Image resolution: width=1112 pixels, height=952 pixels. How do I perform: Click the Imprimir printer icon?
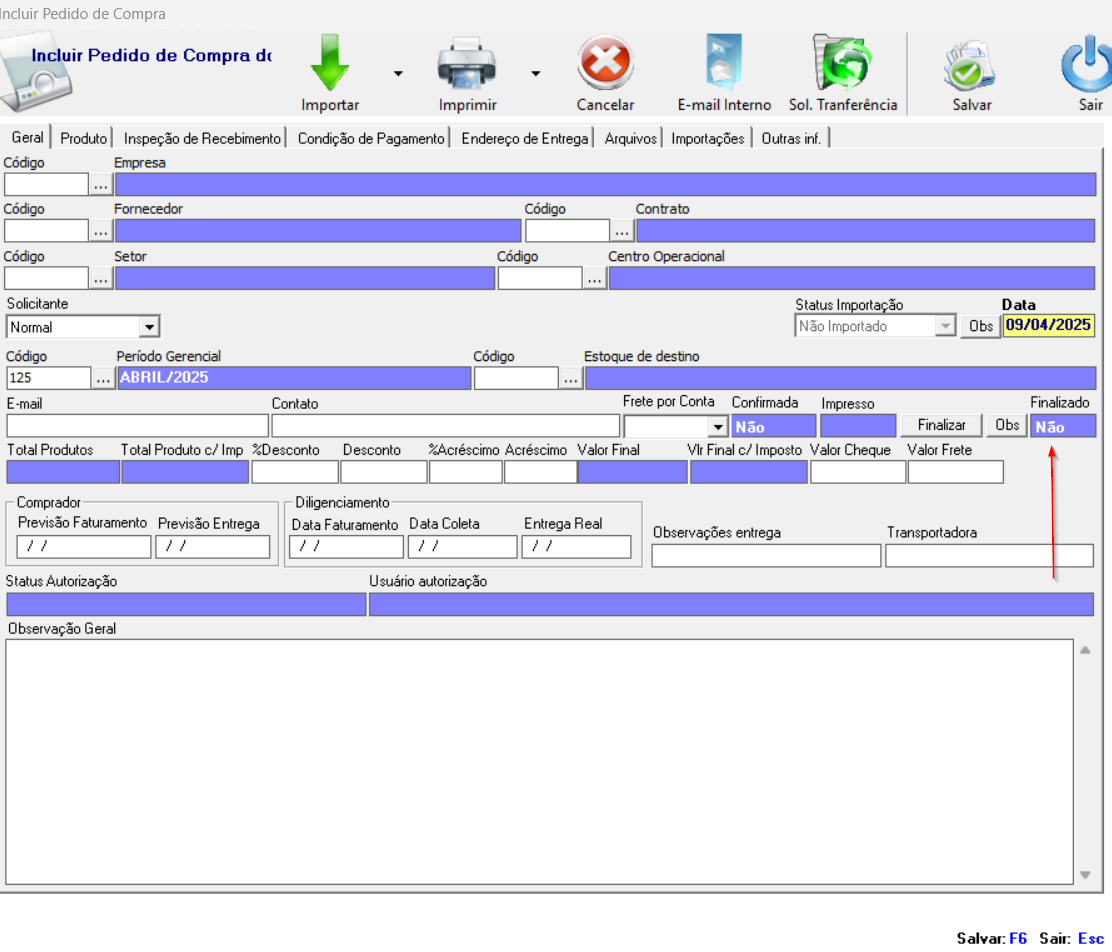click(467, 64)
